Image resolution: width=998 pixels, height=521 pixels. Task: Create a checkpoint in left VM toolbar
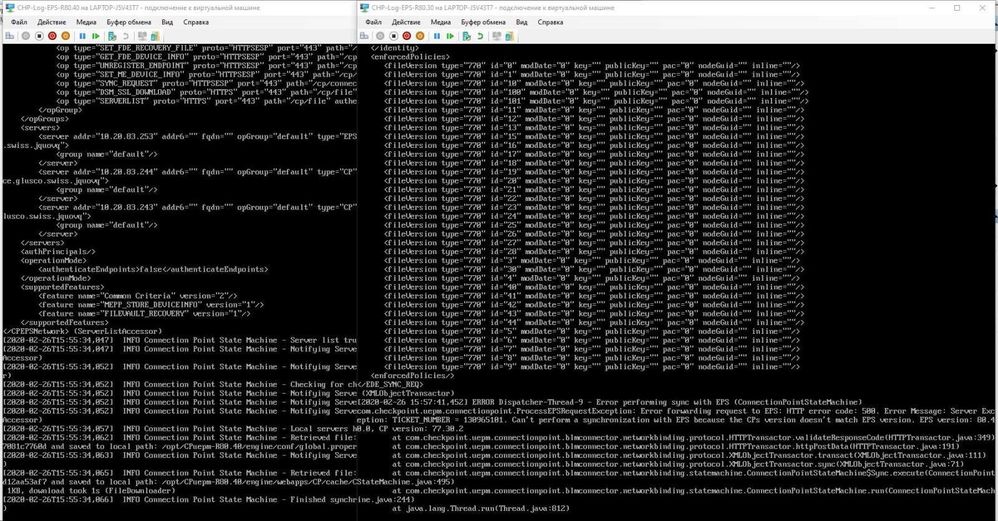tap(110, 35)
